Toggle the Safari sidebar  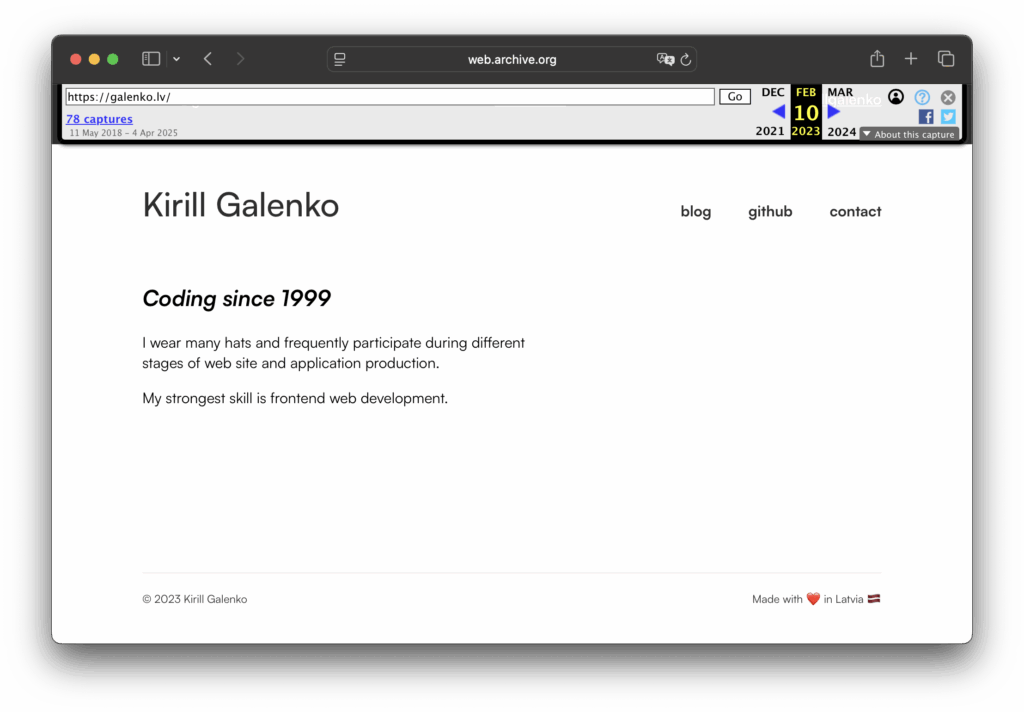(151, 59)
